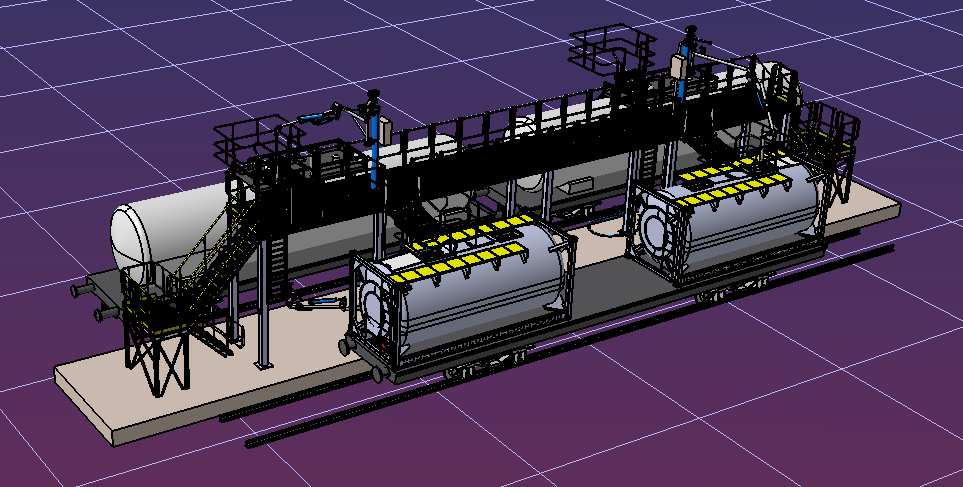Screen dimensions: 963x487
Task: Select the elevated cage platform at top
Action: pos(611,49)
